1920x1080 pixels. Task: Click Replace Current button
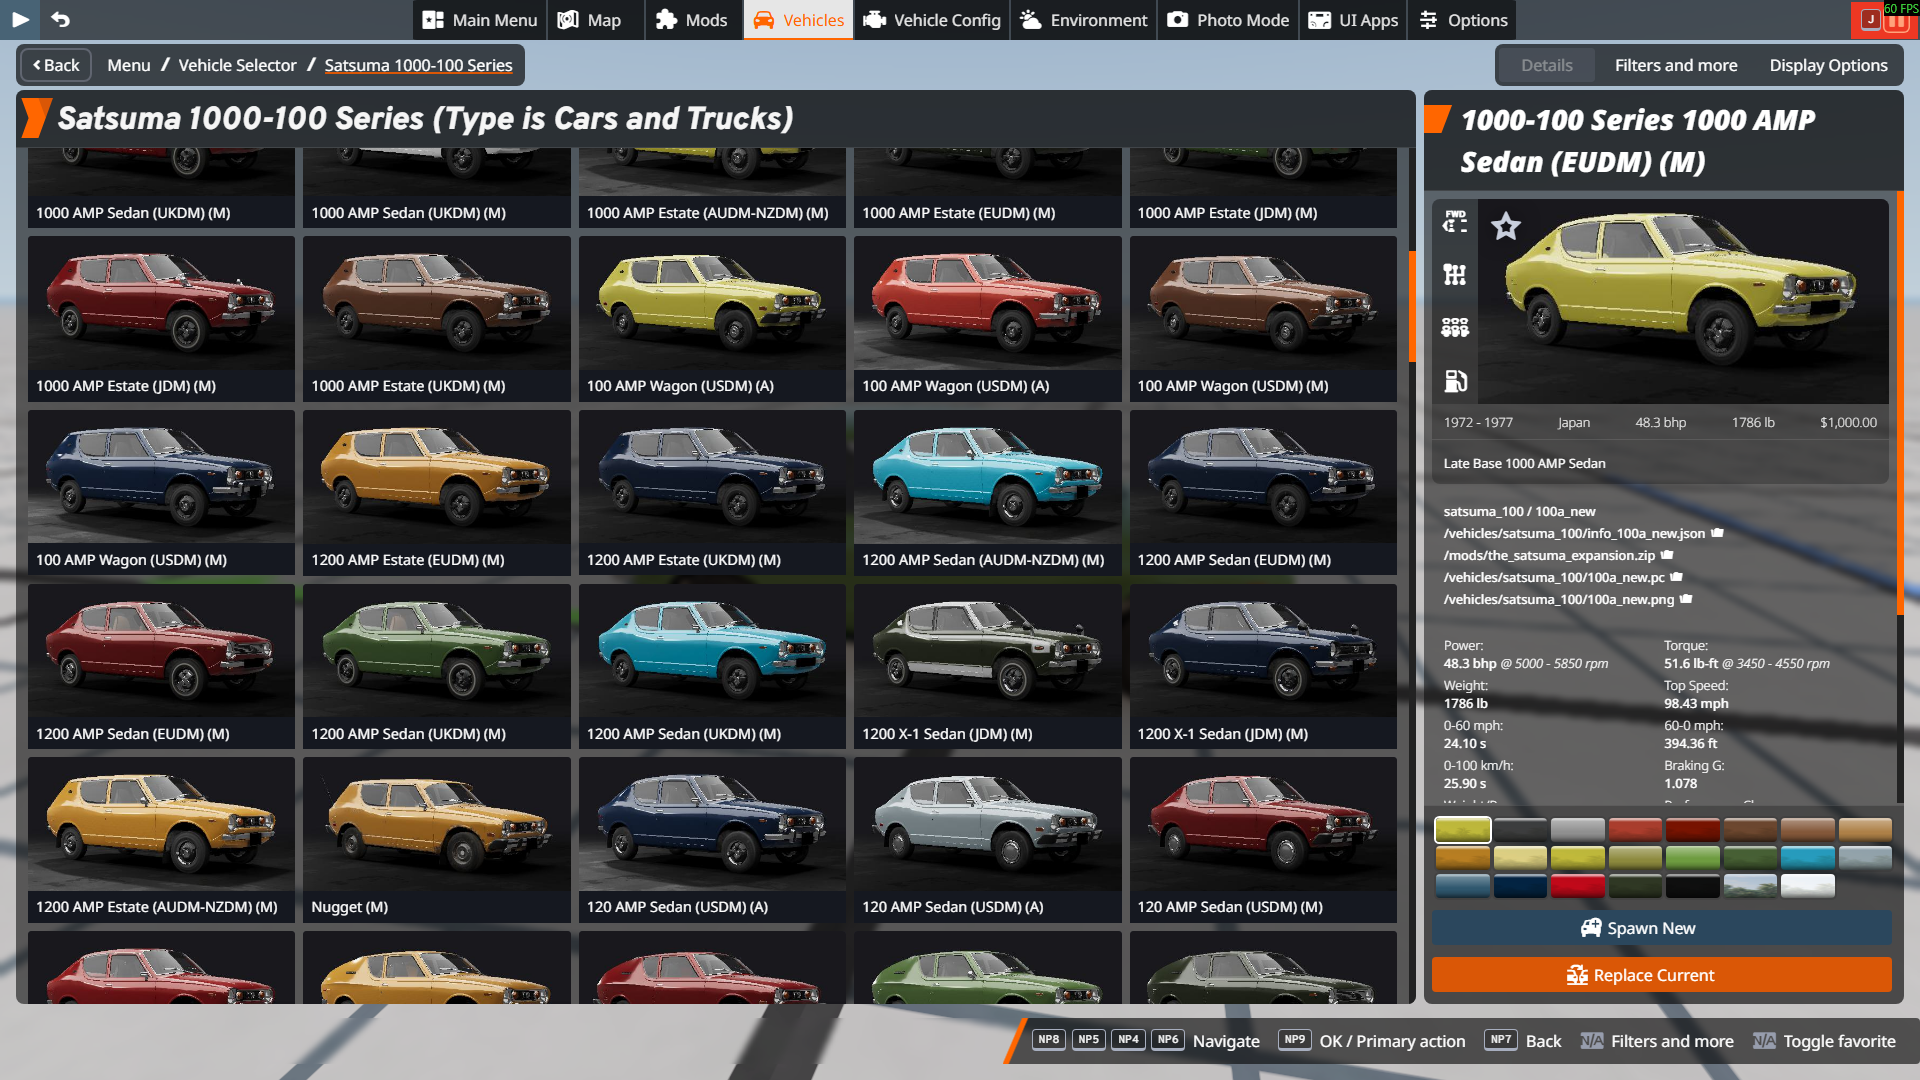1661,975
